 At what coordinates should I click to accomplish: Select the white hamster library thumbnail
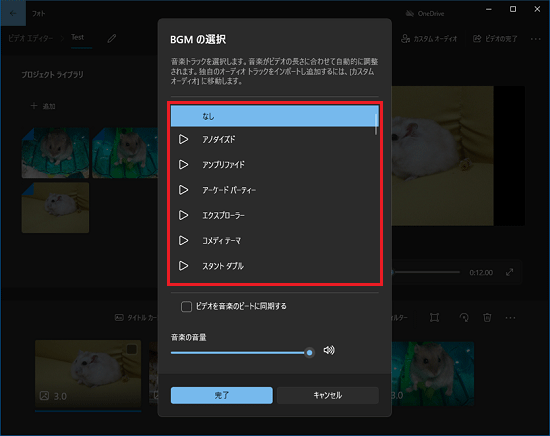55,208
